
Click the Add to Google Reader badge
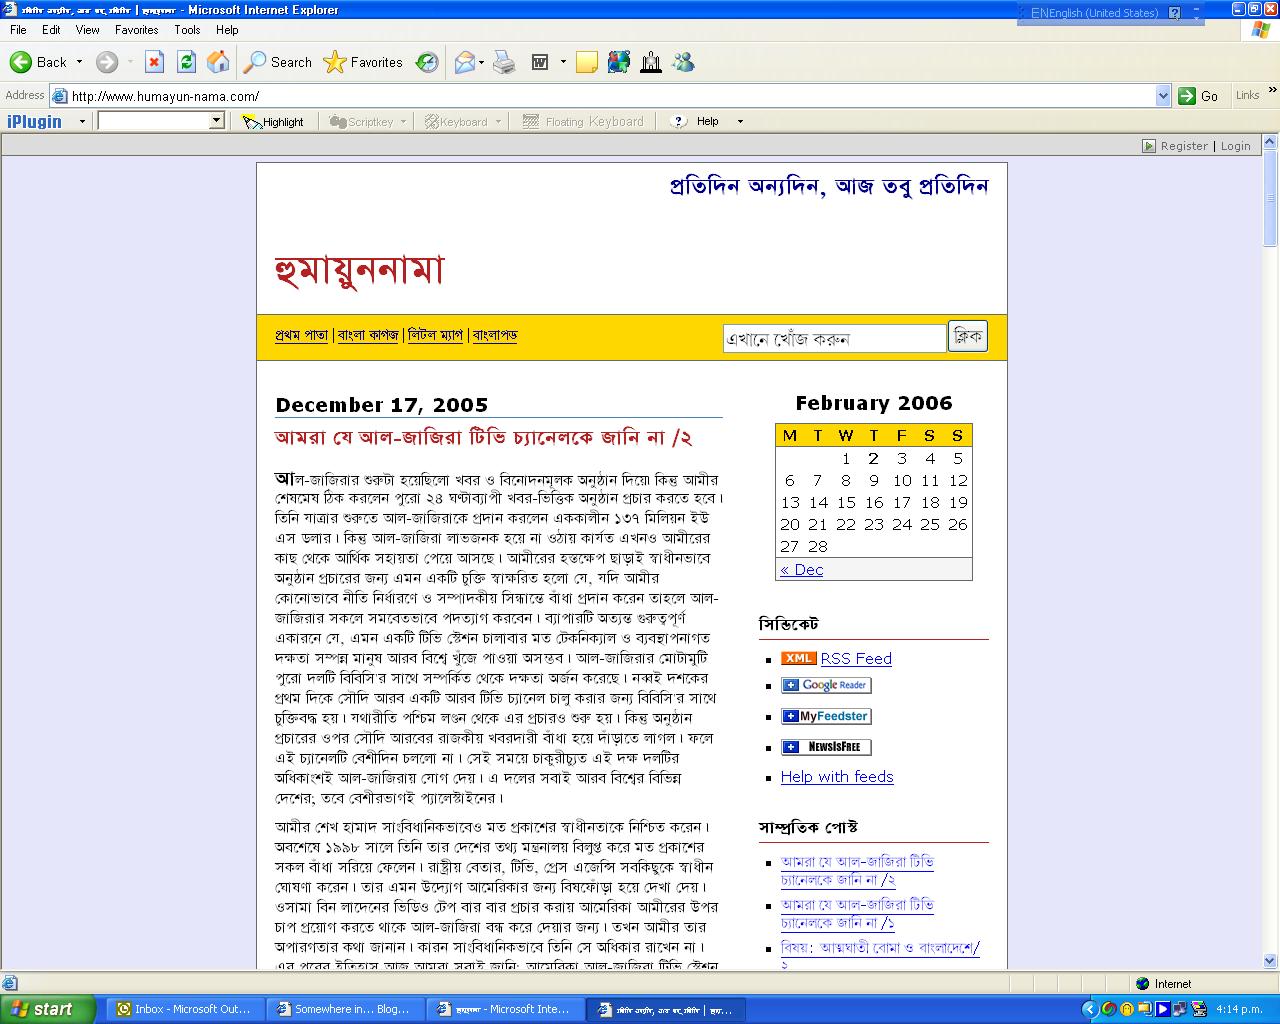coord(826,685)
